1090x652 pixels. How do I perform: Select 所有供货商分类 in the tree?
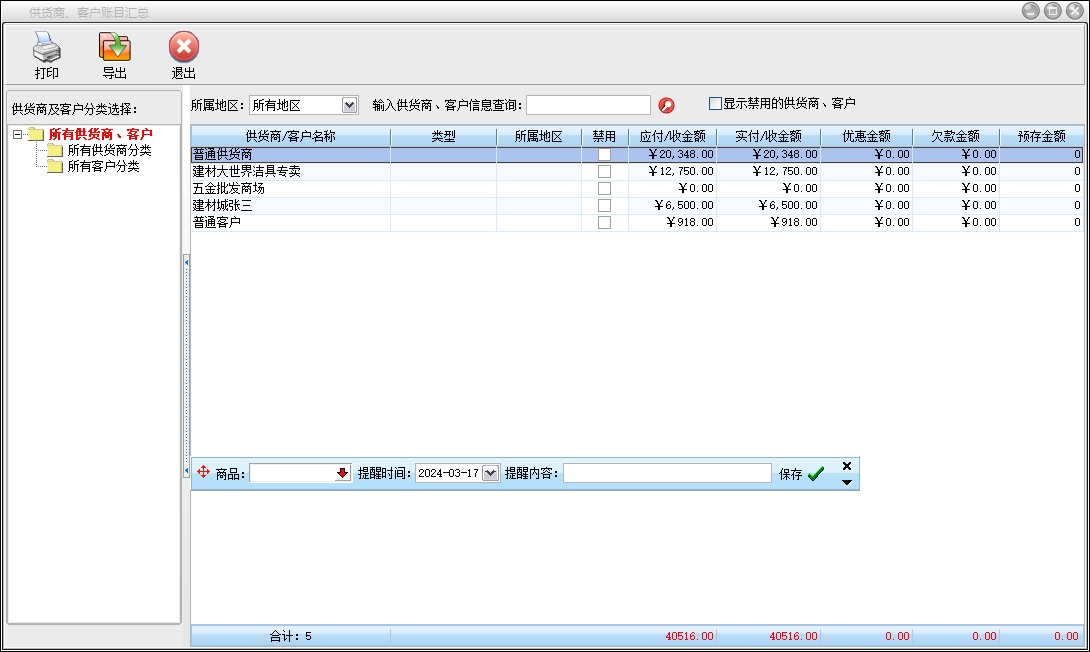[x=109, y=150]
